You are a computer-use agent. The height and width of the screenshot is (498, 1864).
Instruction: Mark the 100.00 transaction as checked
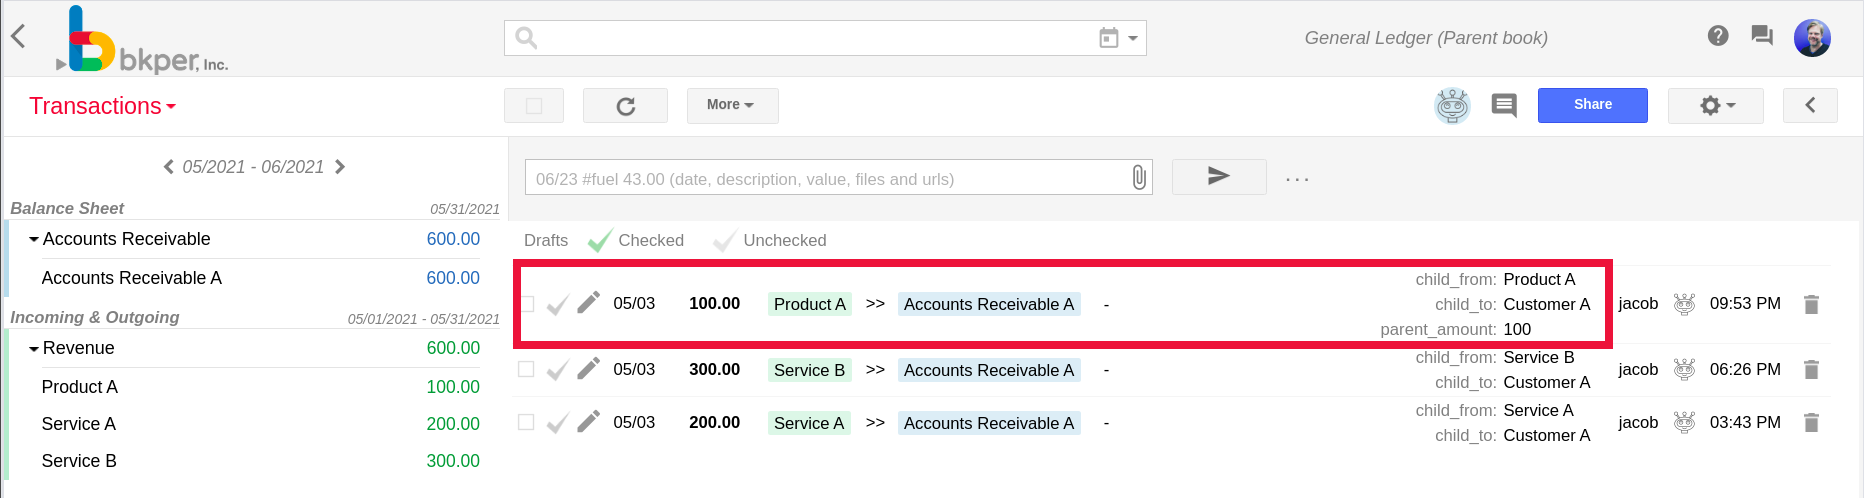(558, 304)
